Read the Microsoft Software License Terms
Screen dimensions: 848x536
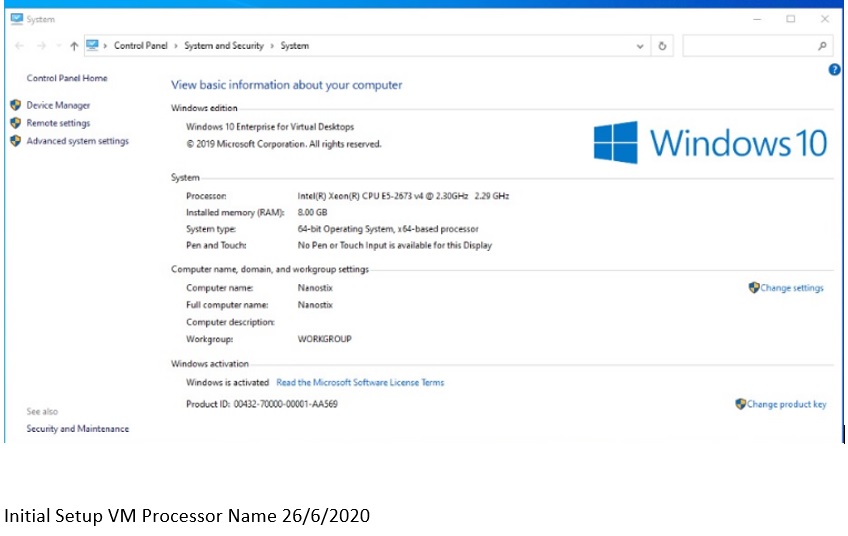360,382
